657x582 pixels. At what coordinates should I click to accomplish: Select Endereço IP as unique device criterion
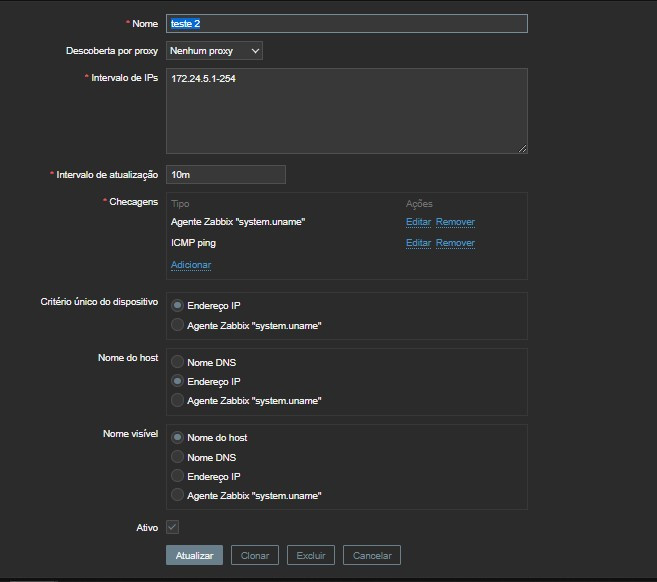178,306
